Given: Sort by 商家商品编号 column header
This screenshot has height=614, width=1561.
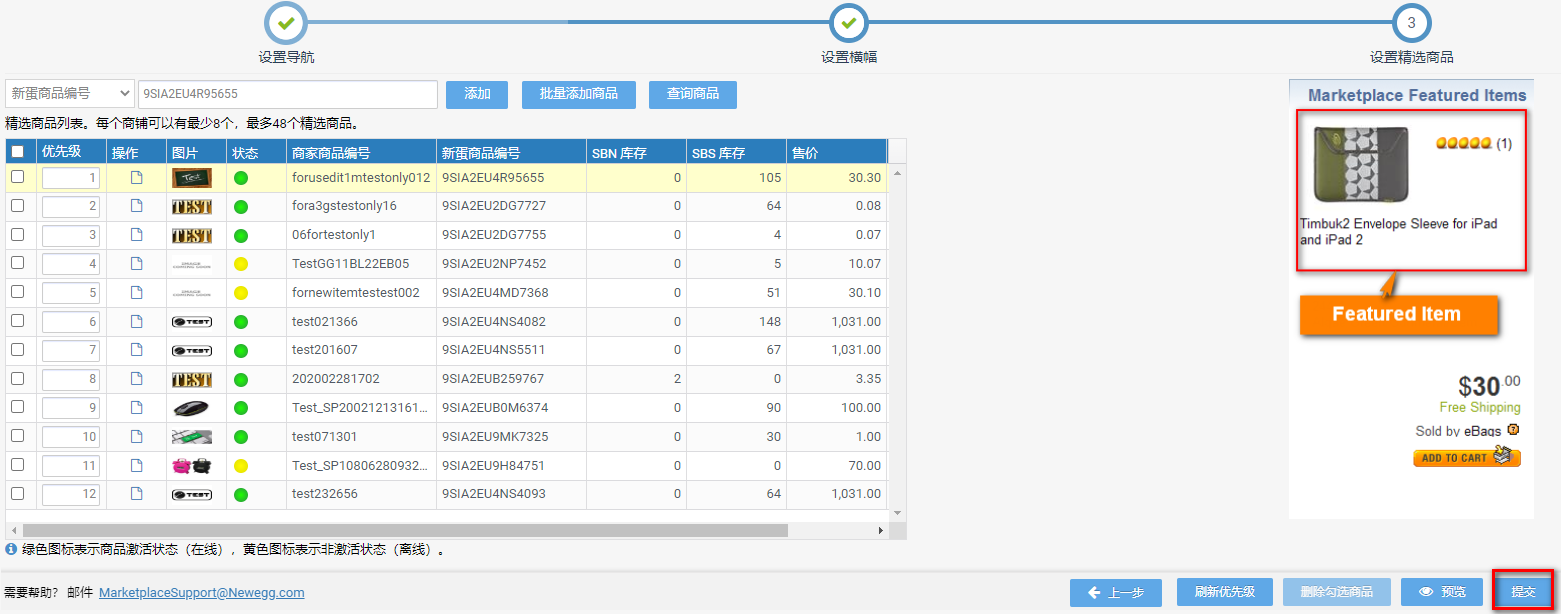Looking at the screenshot, I should (x=361, y=152).
